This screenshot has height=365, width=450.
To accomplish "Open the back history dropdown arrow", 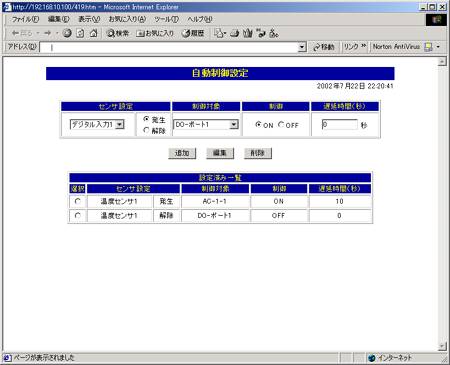I will click(x=38, y=33).
